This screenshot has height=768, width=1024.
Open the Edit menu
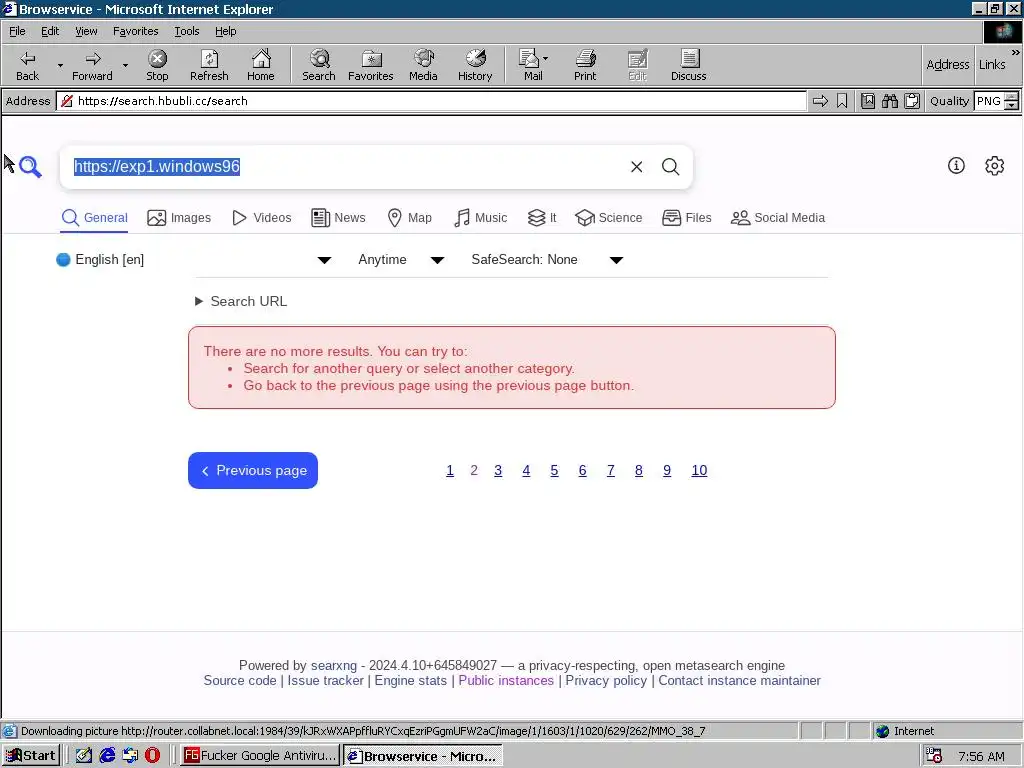pyautogui.click(x=50, y=31)
